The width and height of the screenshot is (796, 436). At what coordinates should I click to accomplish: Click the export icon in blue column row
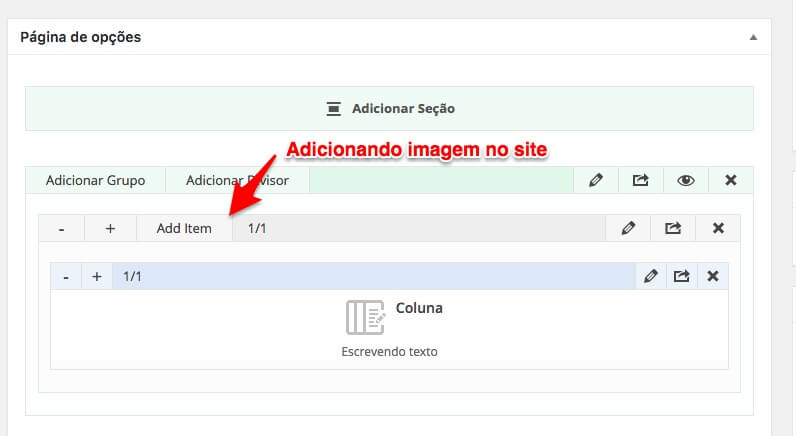681,276
